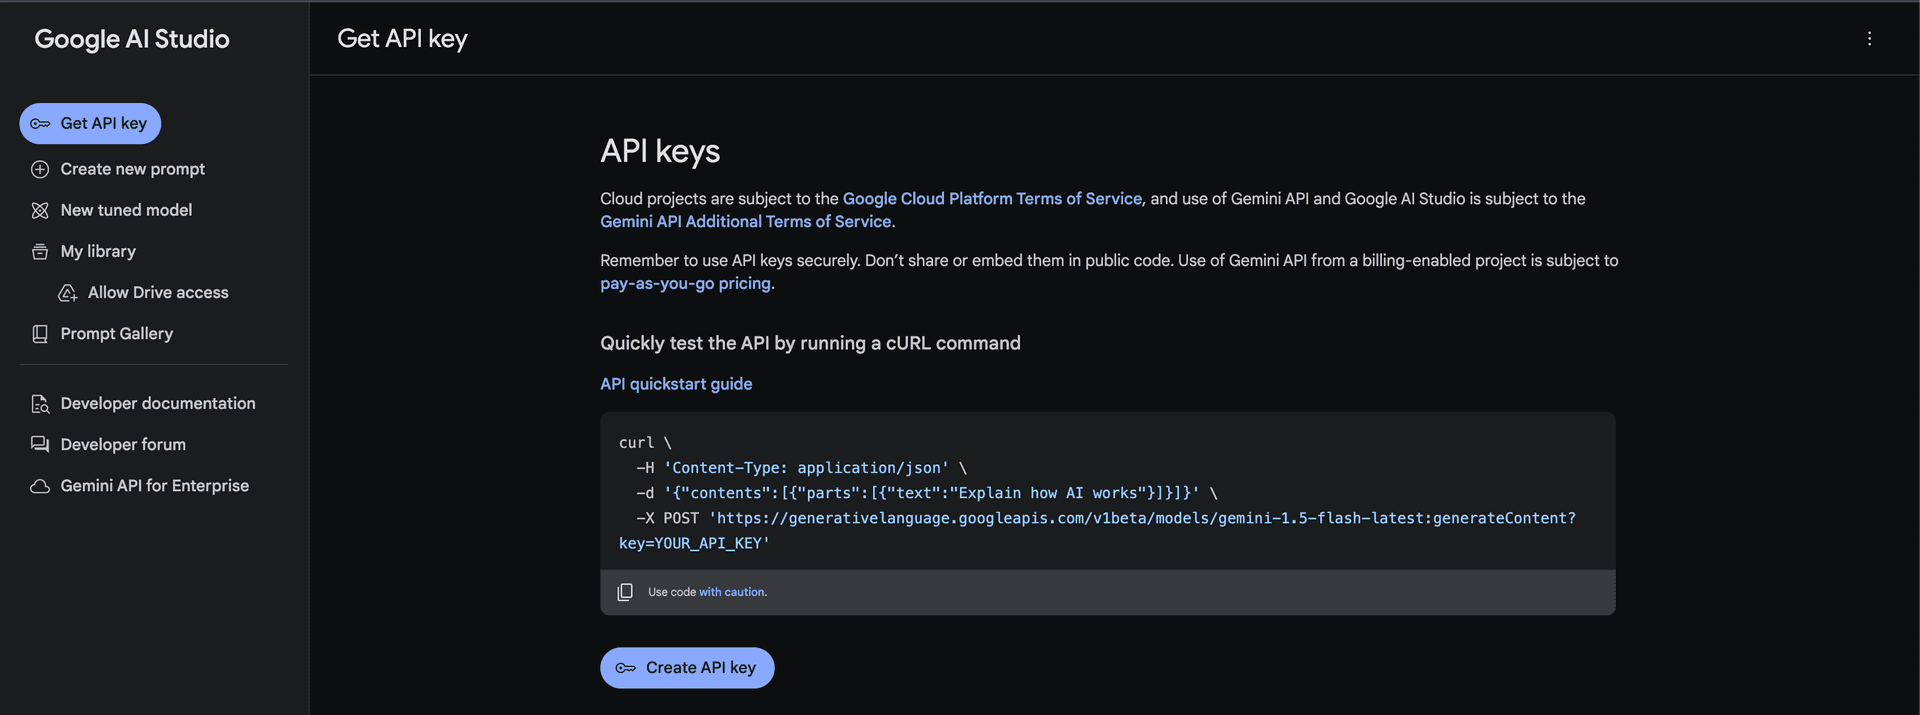Click the key icon in Create API key button
The image size is (1920, 715).
(x=626, y=668)
